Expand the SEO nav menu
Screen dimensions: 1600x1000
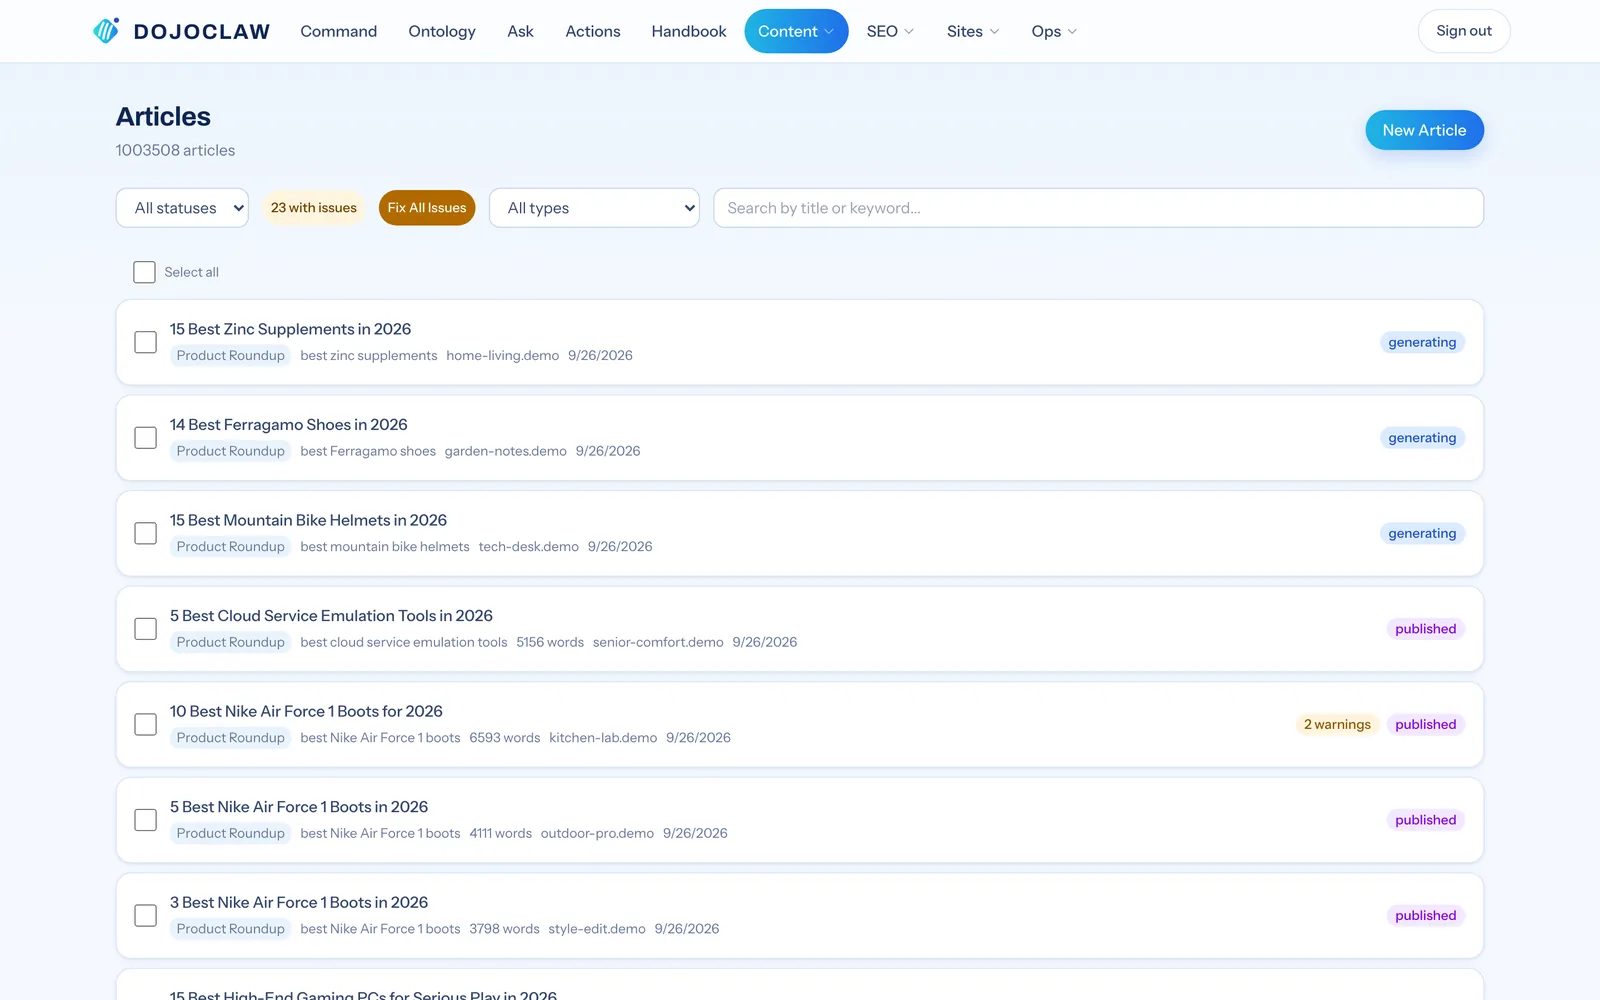pos(890,31)
